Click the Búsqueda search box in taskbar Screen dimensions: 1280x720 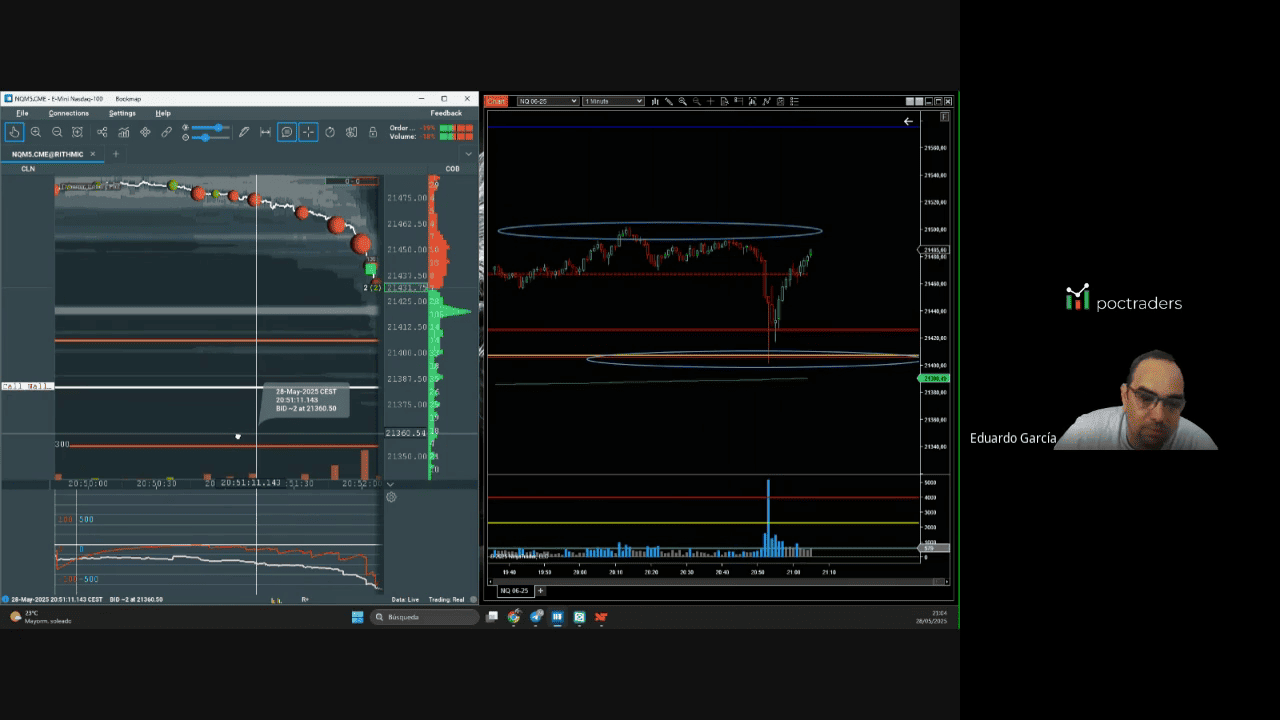pyautogui.click(x=423, y=617)
